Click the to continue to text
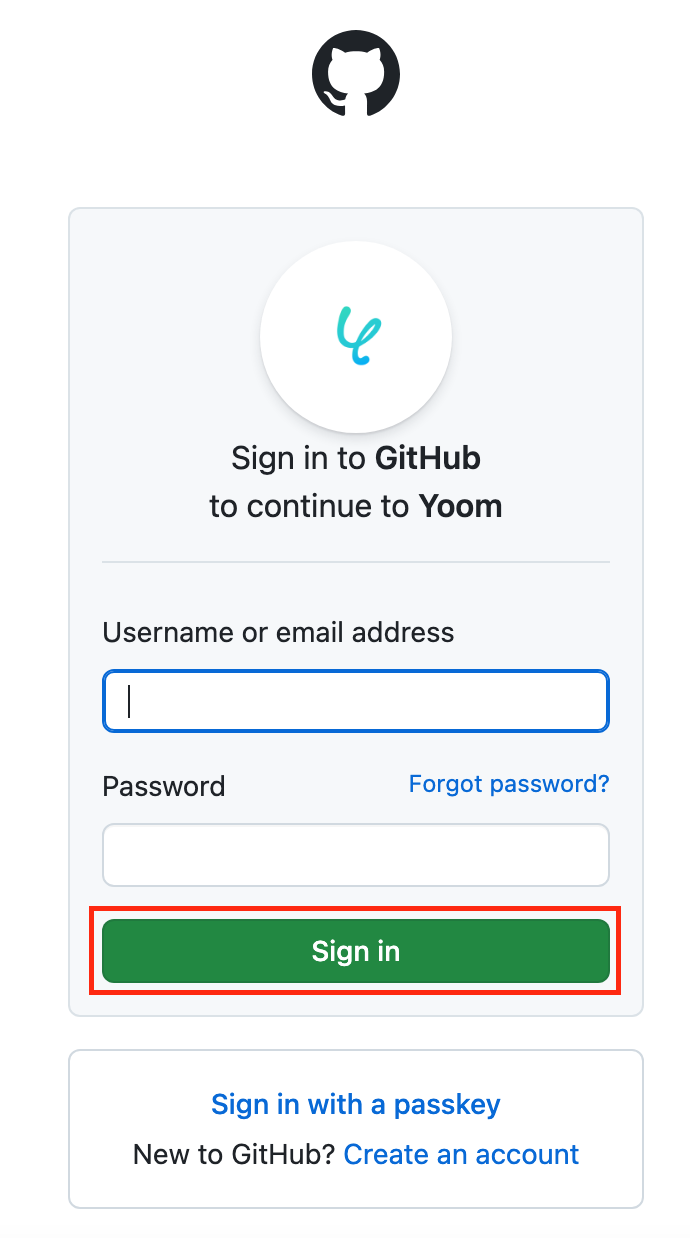 click(x=310, y=506)
